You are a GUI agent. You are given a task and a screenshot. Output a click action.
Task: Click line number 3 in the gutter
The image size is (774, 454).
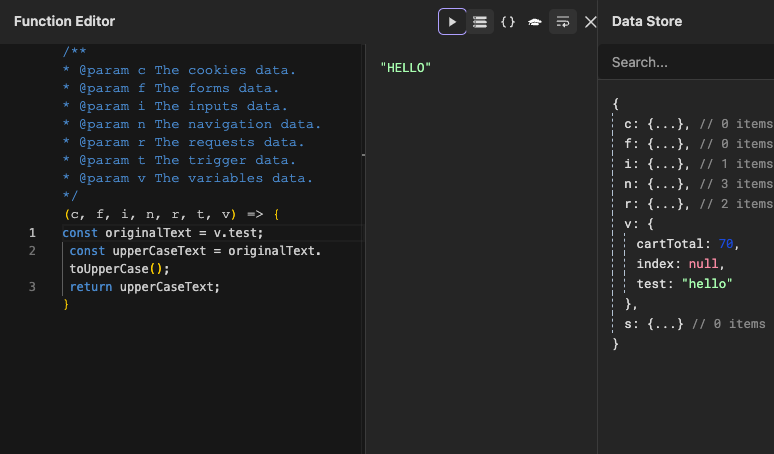[x=32, y=287]
